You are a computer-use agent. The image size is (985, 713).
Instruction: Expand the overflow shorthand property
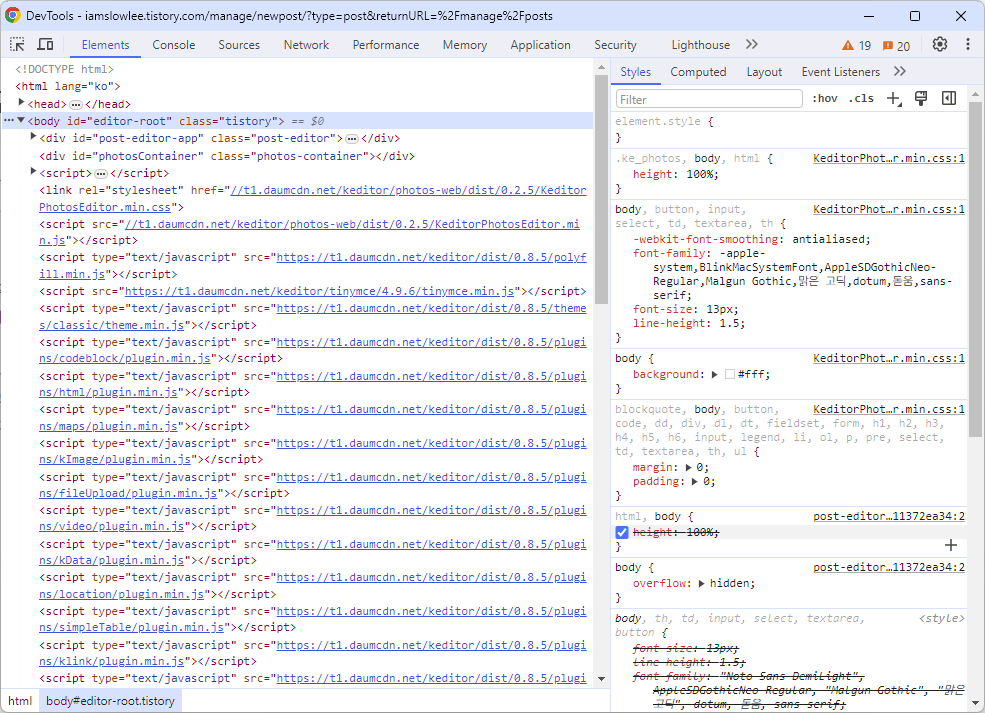702,584
